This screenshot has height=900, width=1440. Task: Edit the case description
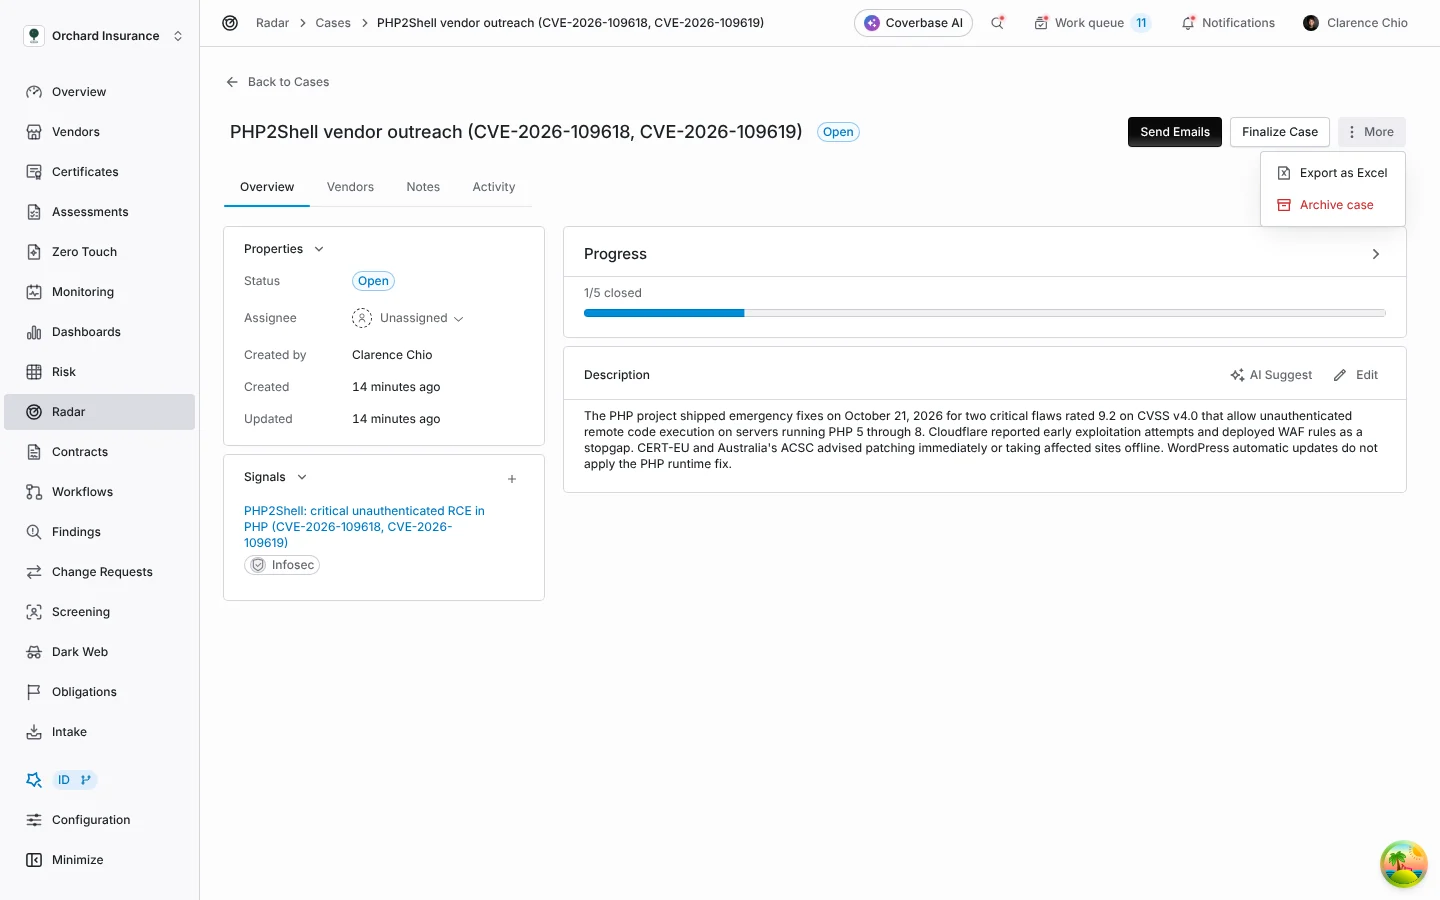[1356, 375]
